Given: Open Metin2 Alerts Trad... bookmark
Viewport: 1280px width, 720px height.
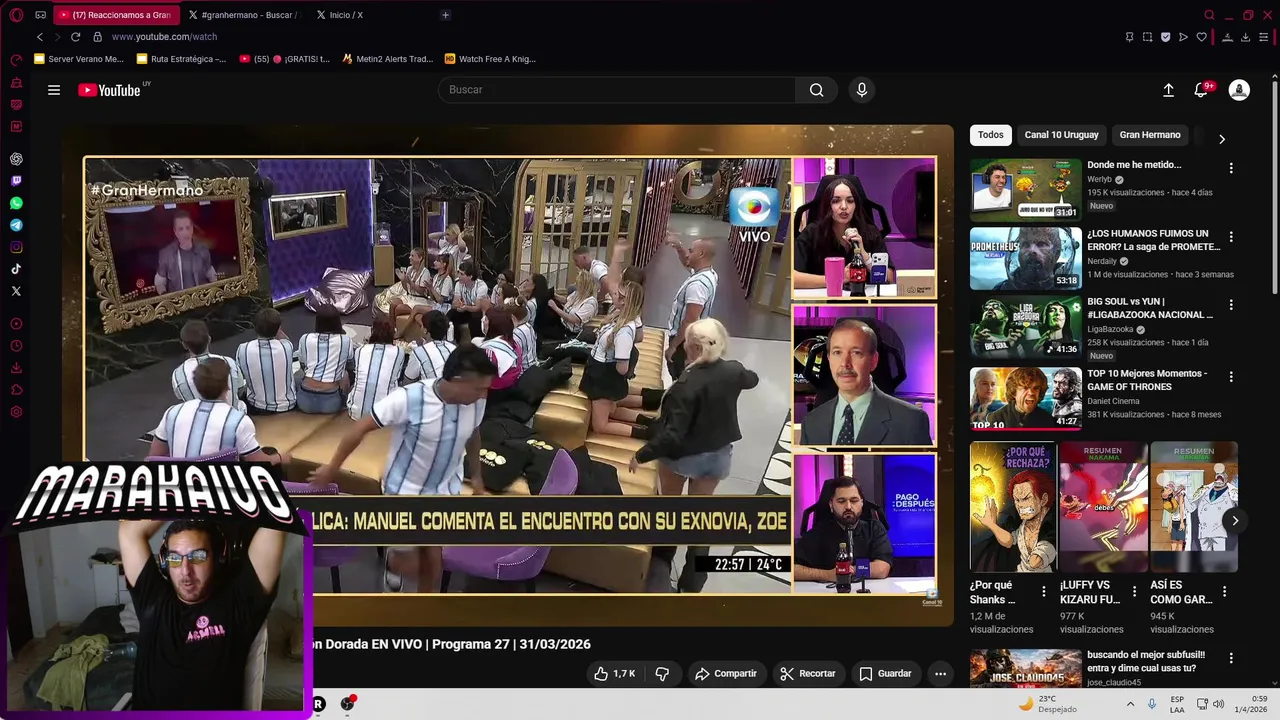Looking at the screenshot, I should click(387, 59).
